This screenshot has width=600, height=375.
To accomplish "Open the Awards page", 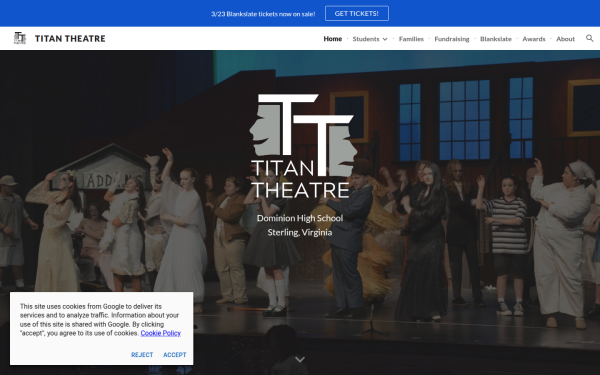I will tap(533, 39).
